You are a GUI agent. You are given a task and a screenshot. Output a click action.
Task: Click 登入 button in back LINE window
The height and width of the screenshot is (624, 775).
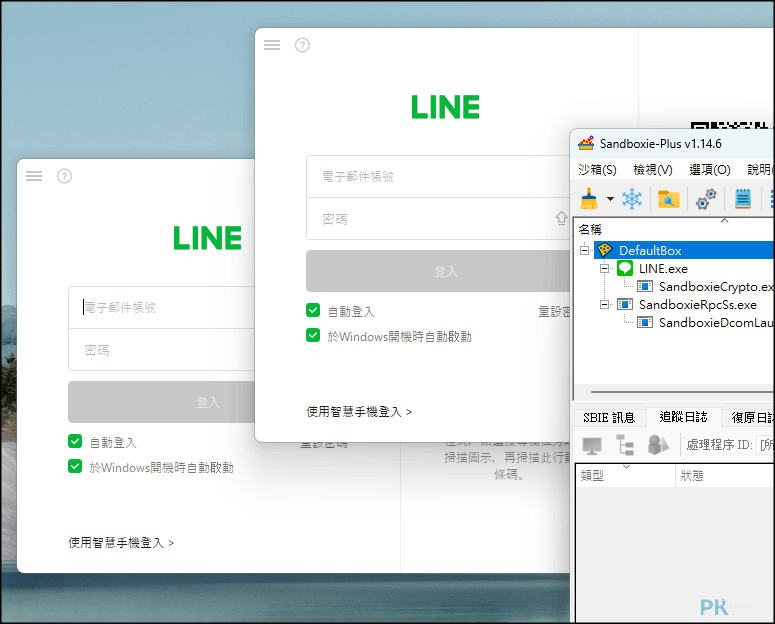click(161, 402)
